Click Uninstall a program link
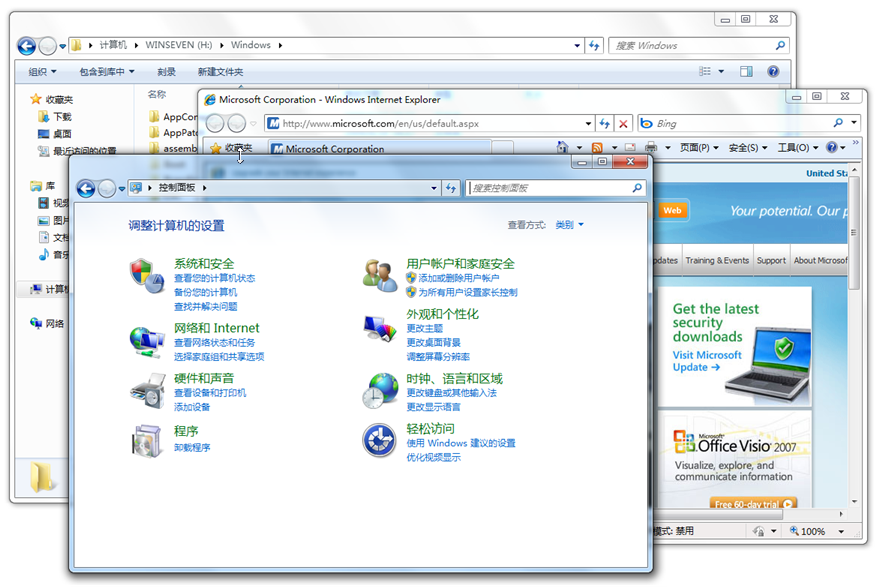The width and height of the screenshot is (882, 587). click(x=192, y=448)
